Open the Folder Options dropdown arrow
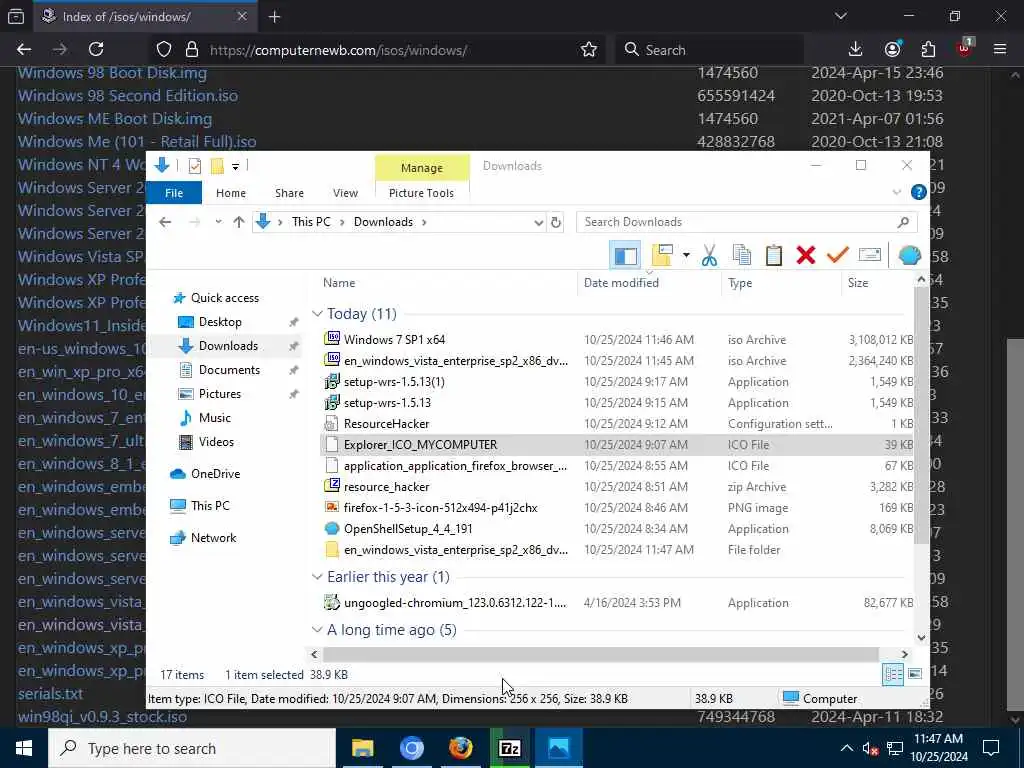 click(686, 255)
